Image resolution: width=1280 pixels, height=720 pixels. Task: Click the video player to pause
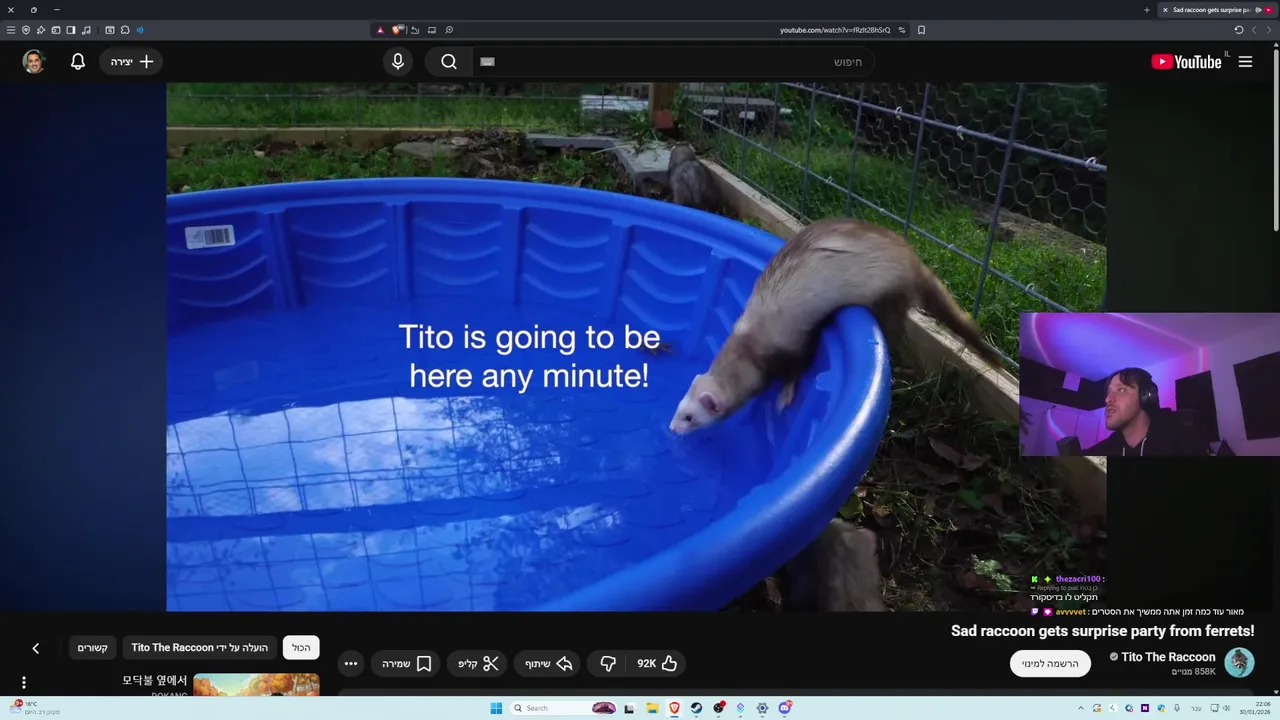click(x=636, y=346)
